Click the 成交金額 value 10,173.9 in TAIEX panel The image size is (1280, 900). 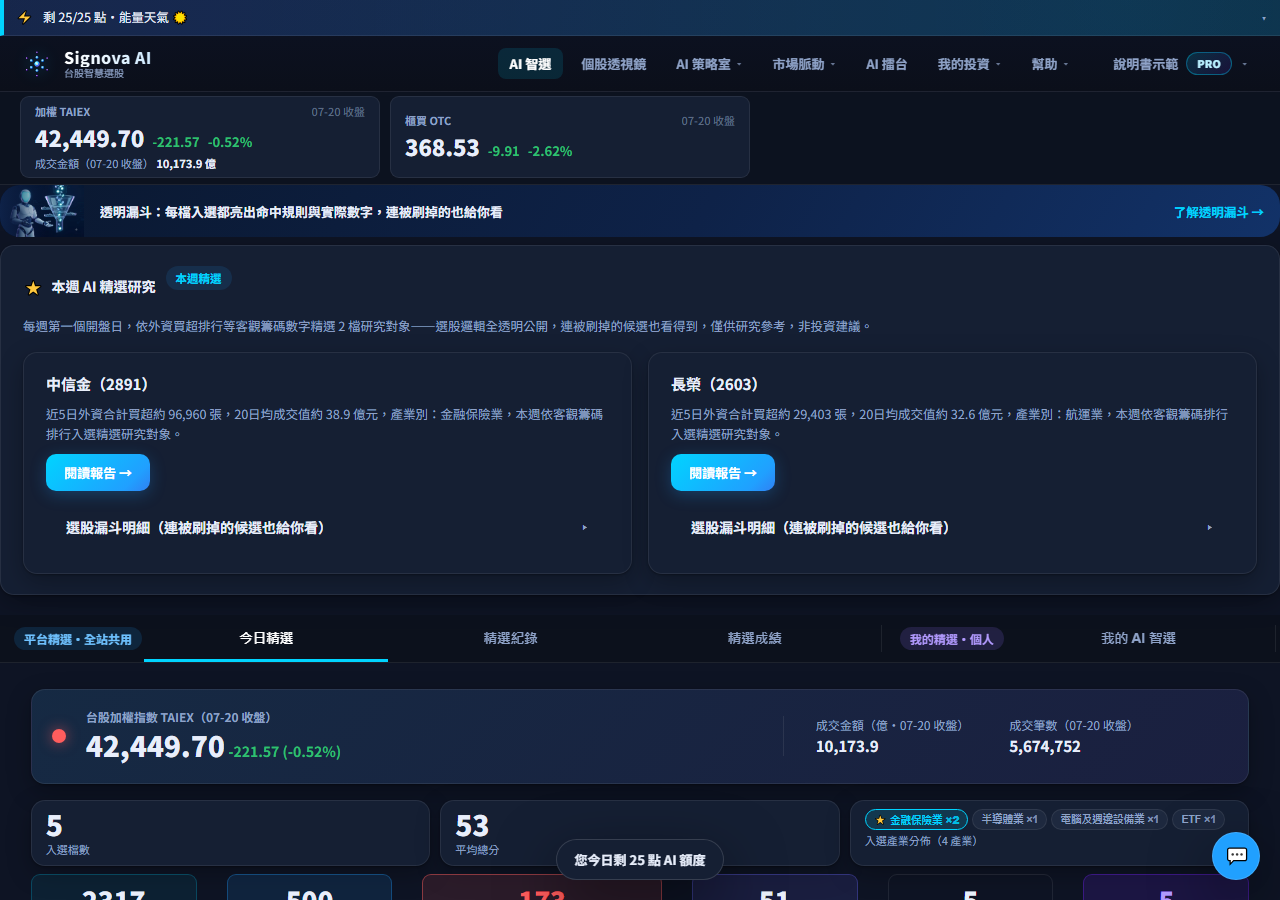point(847,746)
